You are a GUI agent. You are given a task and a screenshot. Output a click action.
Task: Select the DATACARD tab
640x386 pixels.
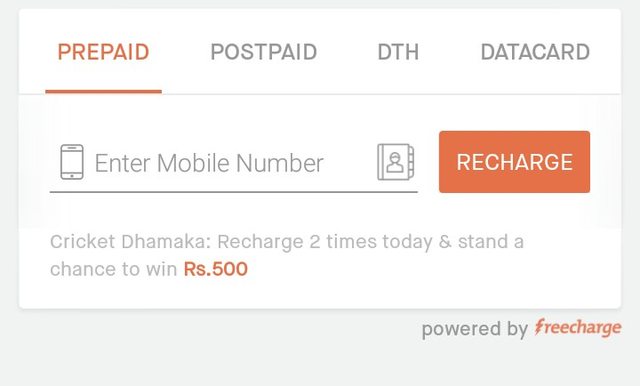point(535,52)
